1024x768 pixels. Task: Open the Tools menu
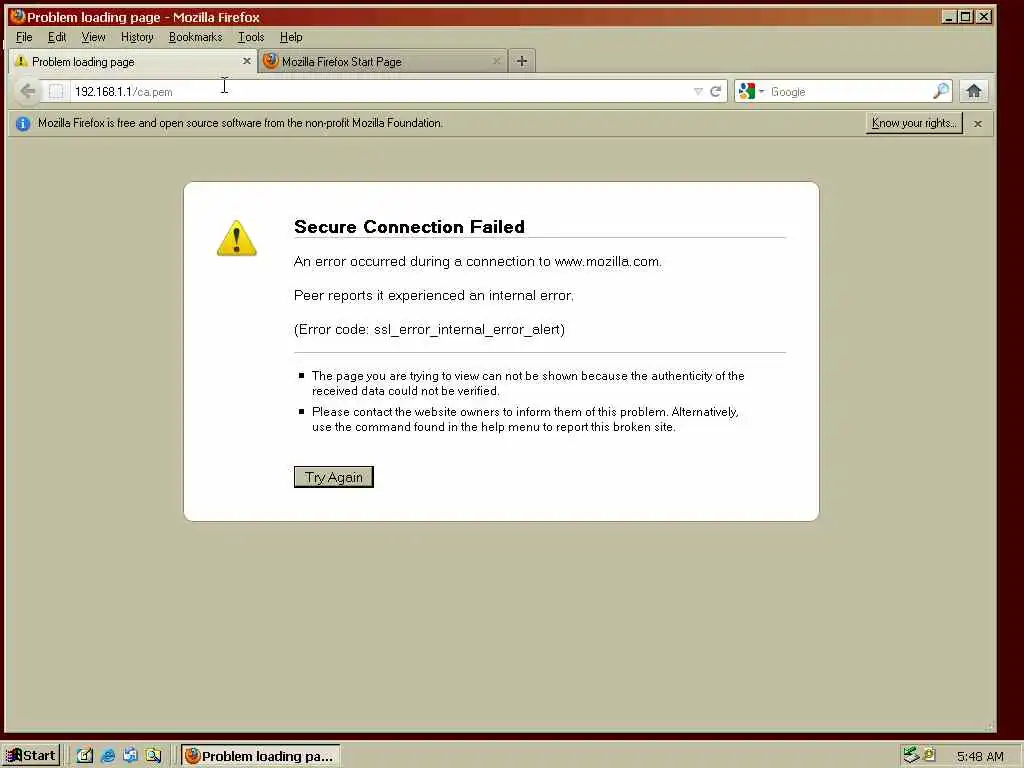251,37
